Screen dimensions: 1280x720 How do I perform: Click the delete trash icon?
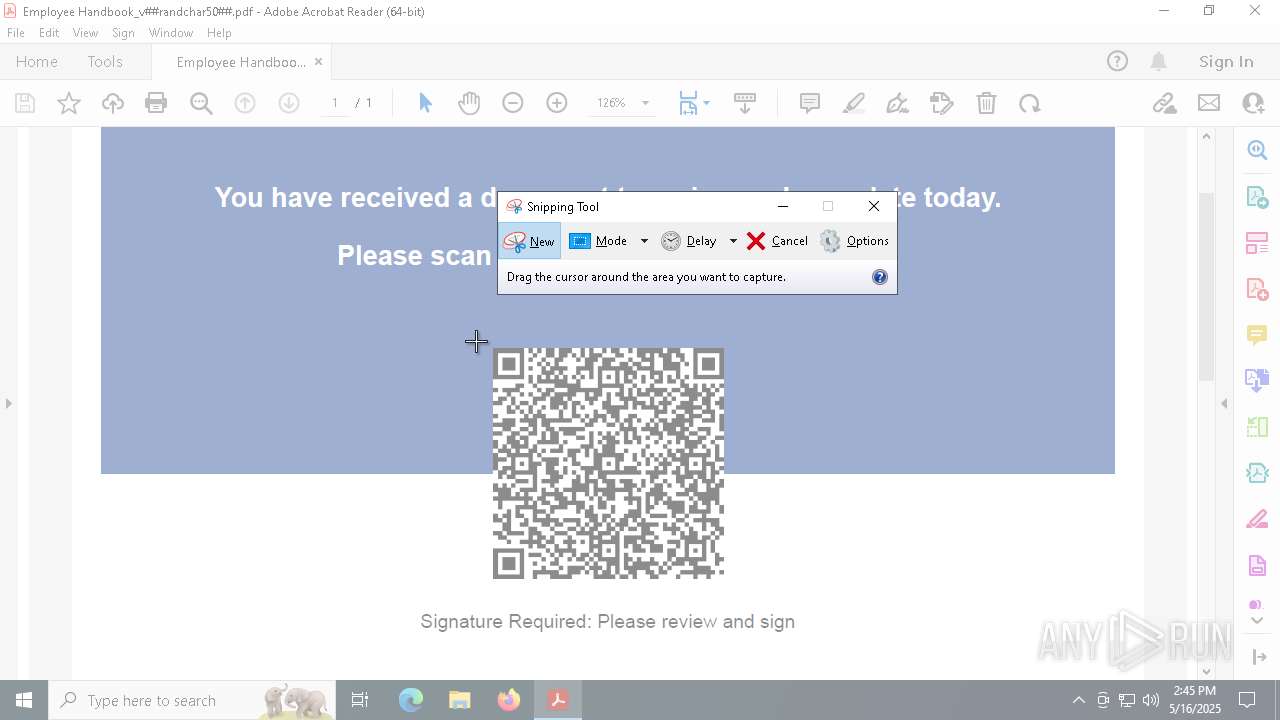pyautogui.click(x=986, y=103)
